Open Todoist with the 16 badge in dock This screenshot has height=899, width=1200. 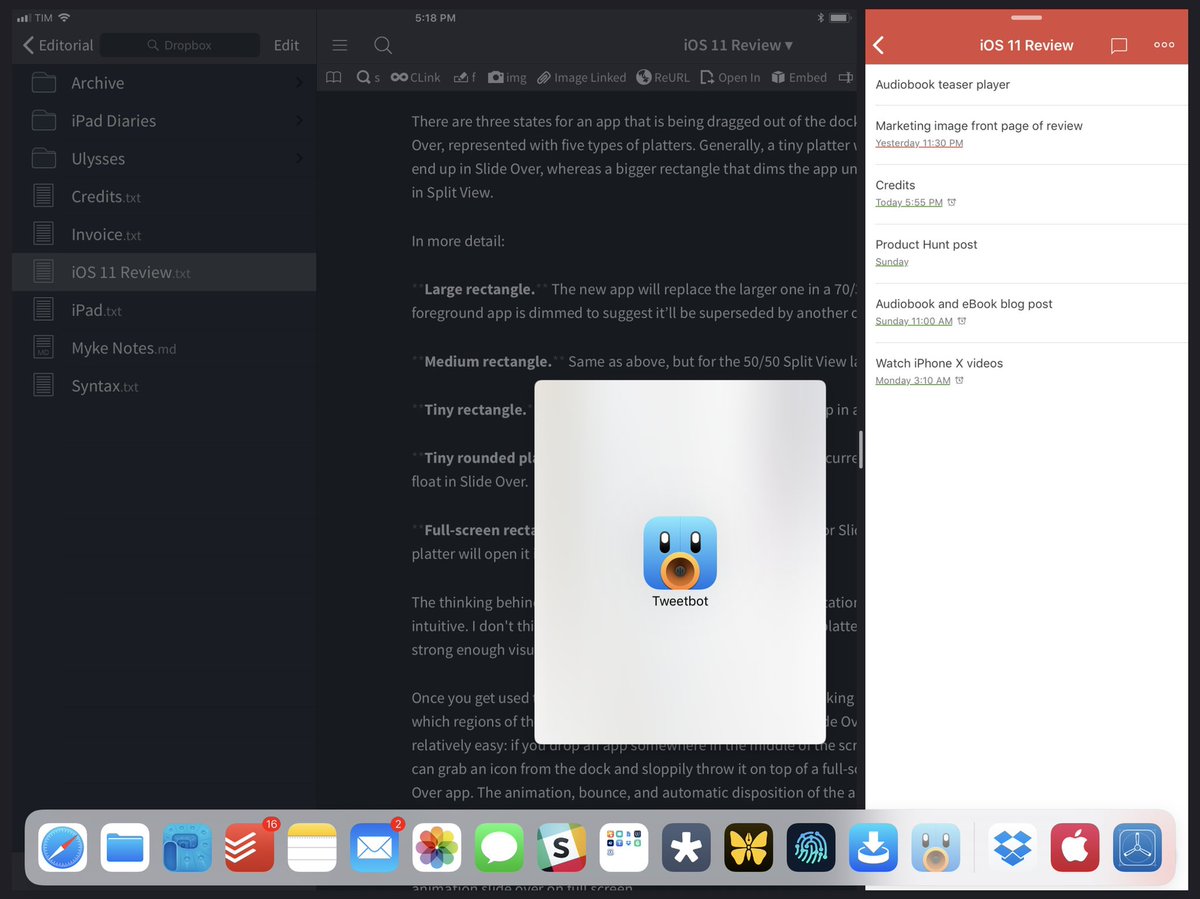click(250, 848)
